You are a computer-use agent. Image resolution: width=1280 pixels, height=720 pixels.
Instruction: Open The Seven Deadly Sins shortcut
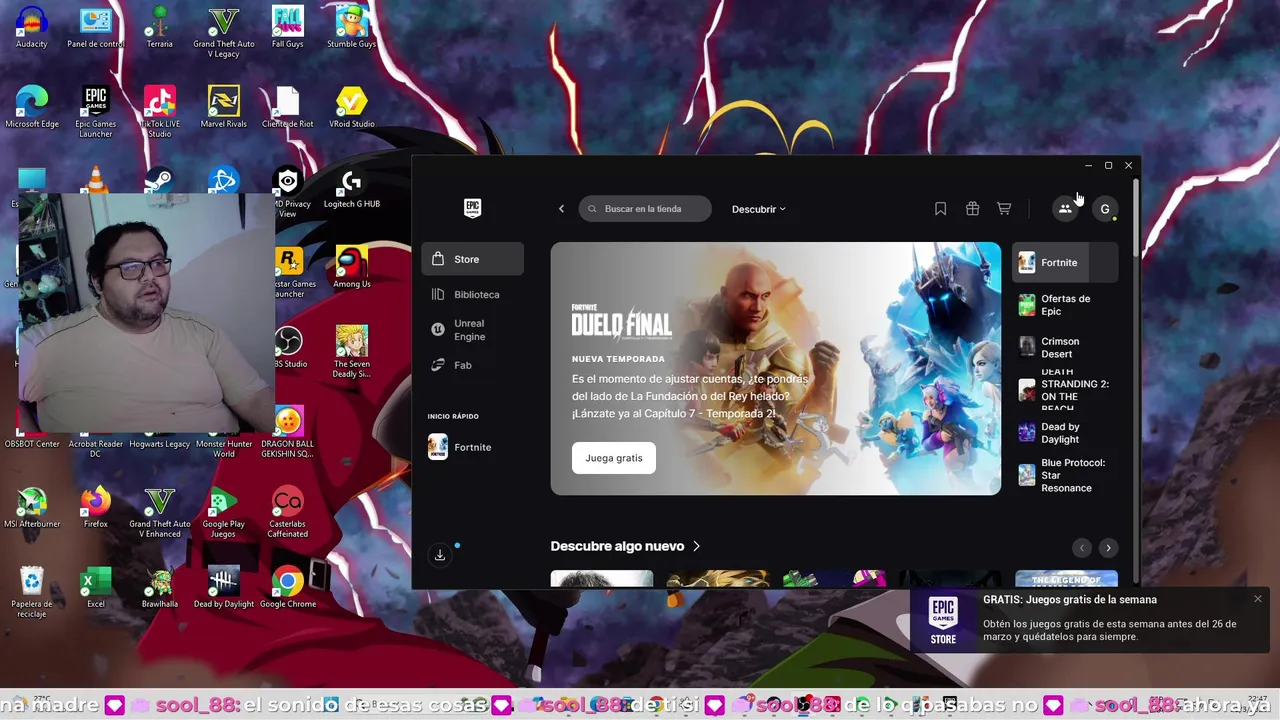pyautogui.click(x=351, y=352)
